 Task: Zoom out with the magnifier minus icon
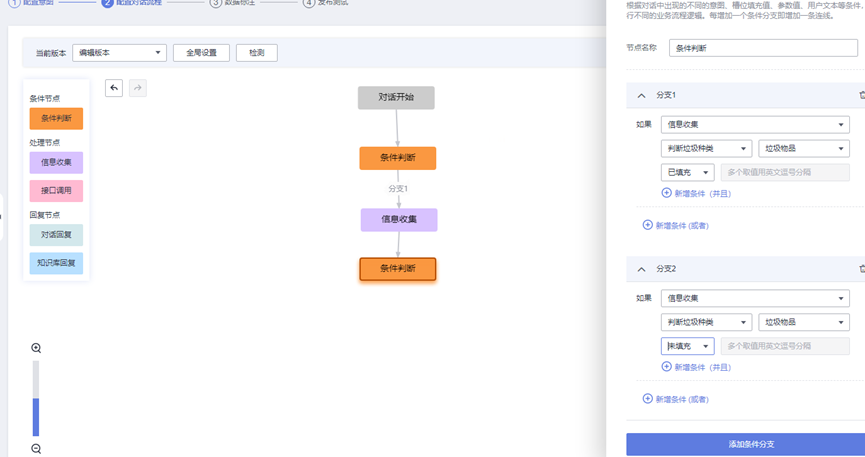pos(36,449)
